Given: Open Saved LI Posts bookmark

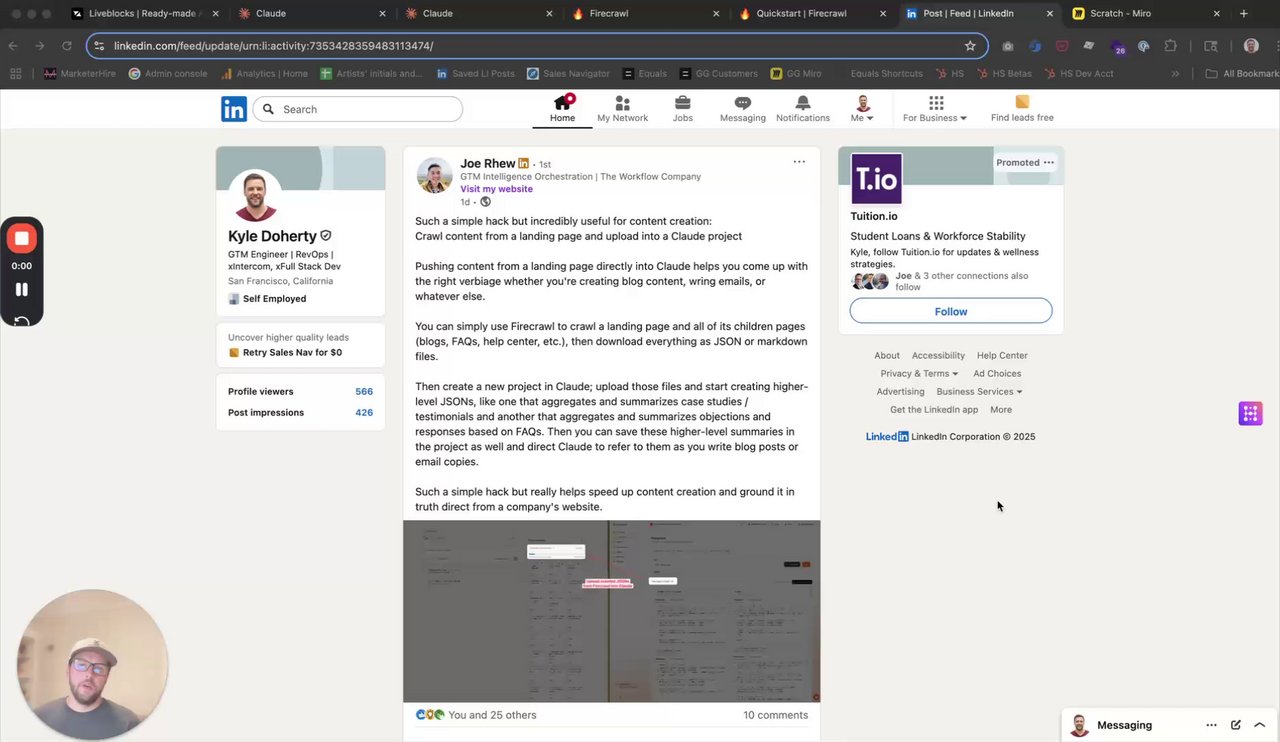Looking at the screenshot, I should tap(476, 73).
